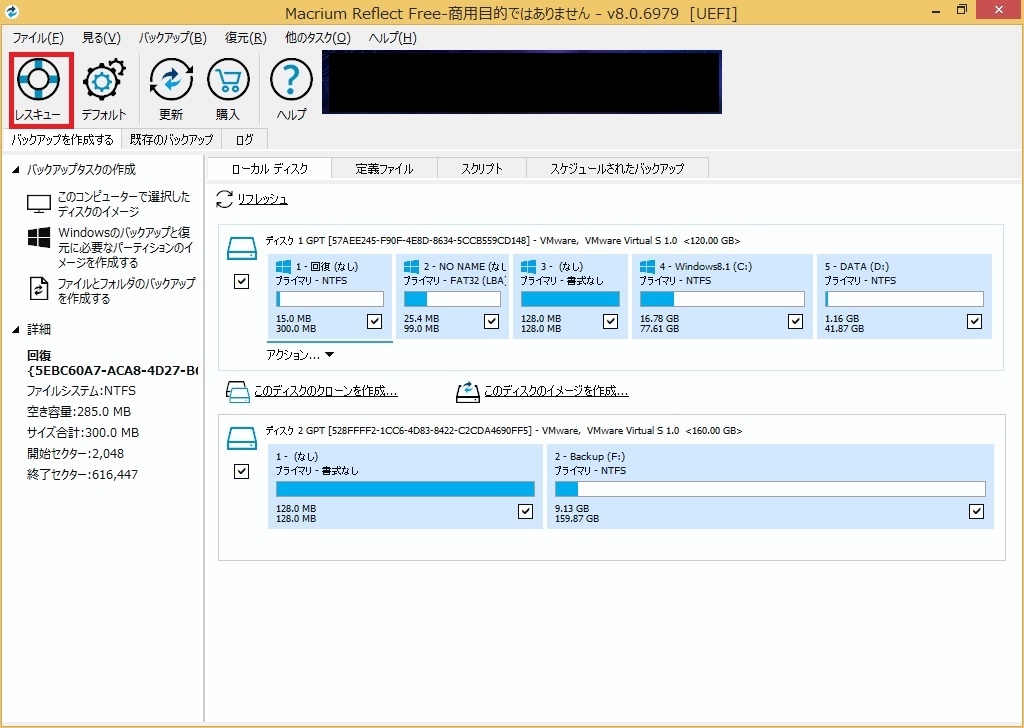Click the サイズ合計:300.0 MB detail text
The width and height of the screenshot is (1024, 728).
pos(83,433)
